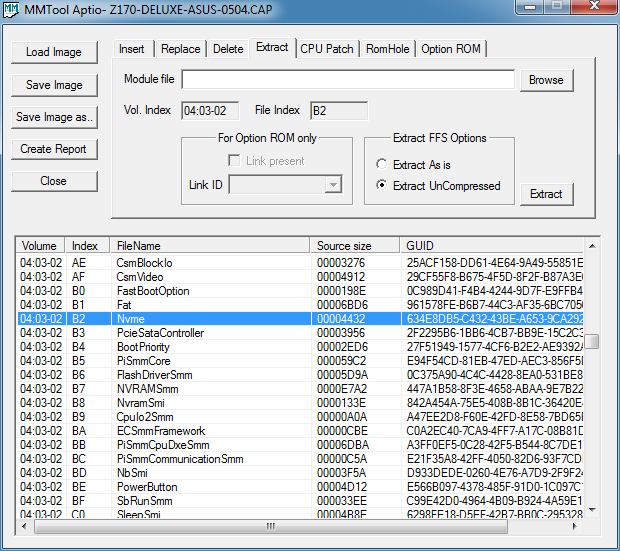Click the Create Report button
Image resolution: width=620 pixels, height=551 pixels.
[x=54, y=149]
